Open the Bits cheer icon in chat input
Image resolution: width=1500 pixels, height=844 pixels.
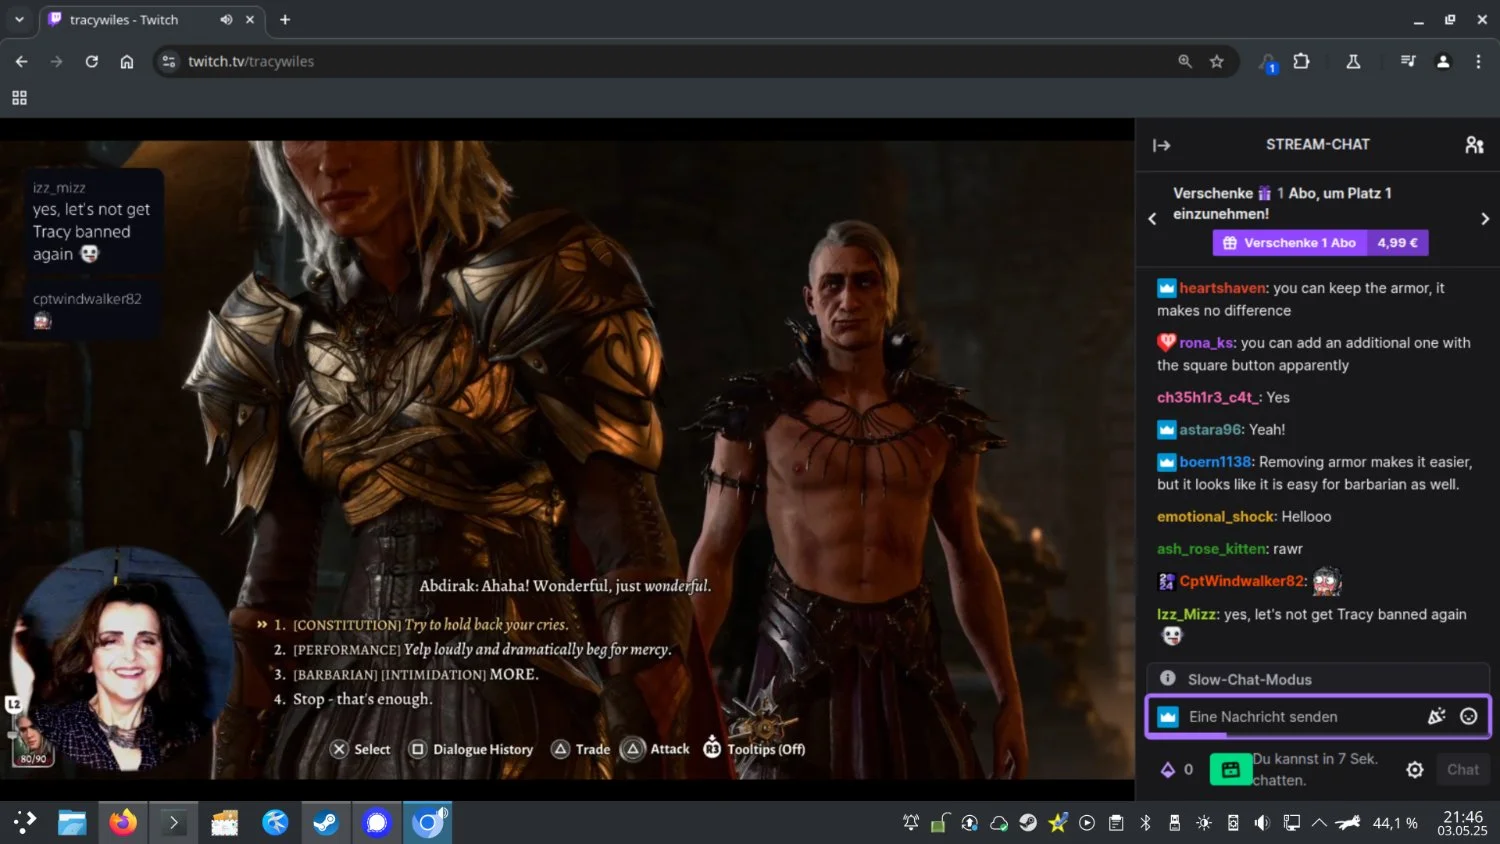(1436, 716)
